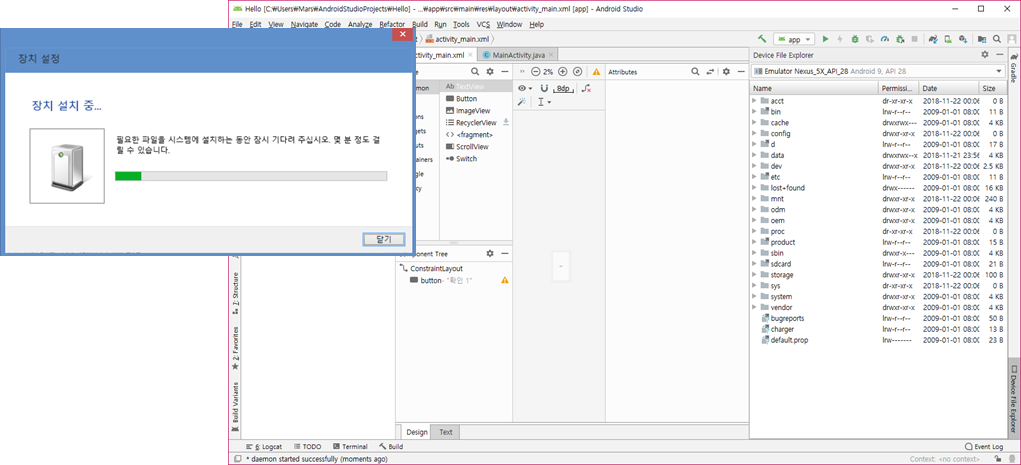1021x465 pixels.
Task: Click the 닫기 button in dialog
Action: click(384, 239)
